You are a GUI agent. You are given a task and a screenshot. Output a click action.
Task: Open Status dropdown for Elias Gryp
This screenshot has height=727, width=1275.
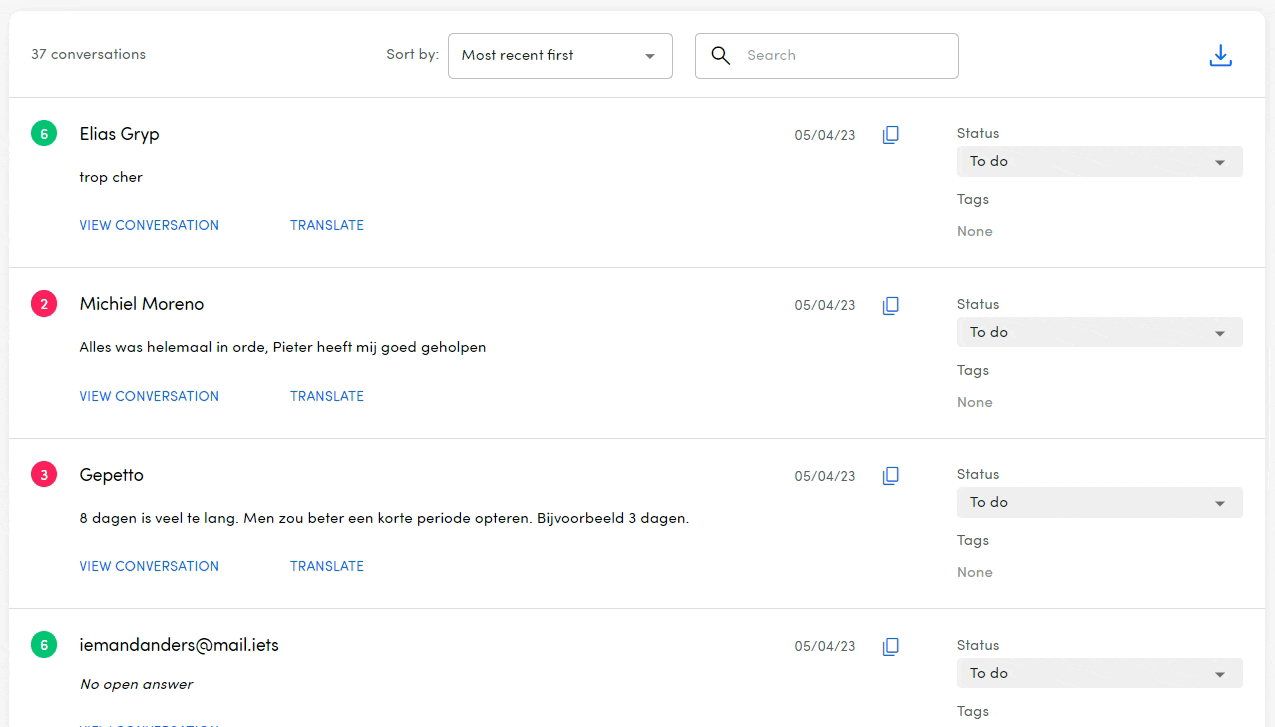(x=1099, y=162)
